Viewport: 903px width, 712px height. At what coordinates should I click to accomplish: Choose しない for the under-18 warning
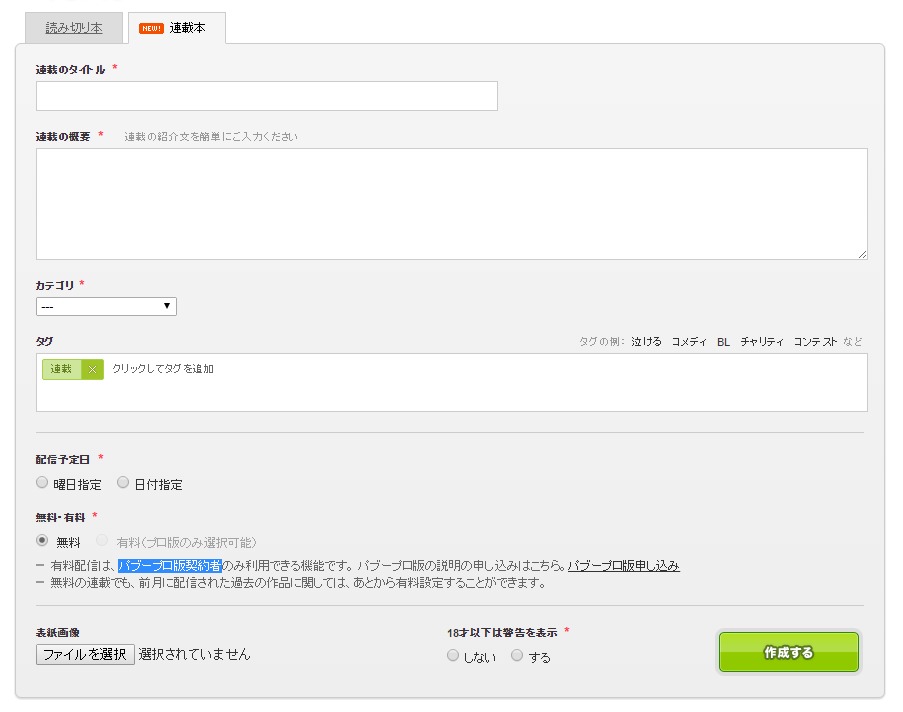click(453, 656)
